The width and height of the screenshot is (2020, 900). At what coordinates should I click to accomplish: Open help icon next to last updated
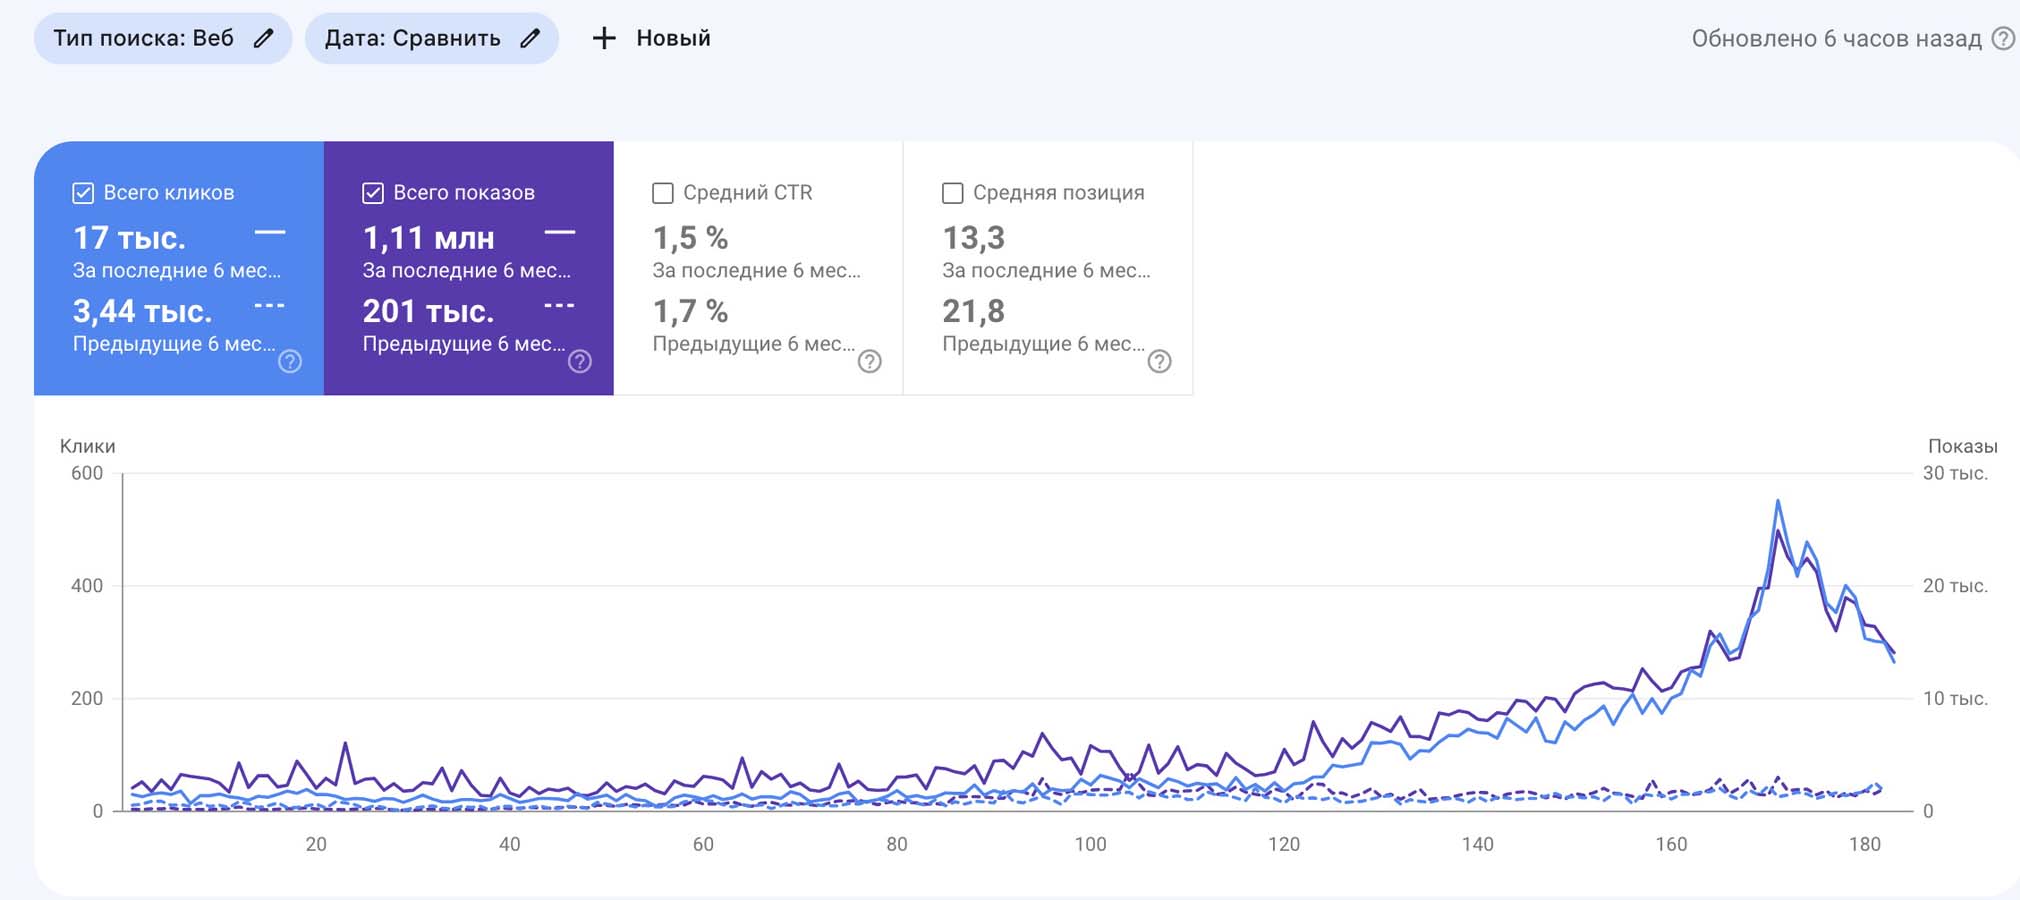click(x=2003, y=39)
